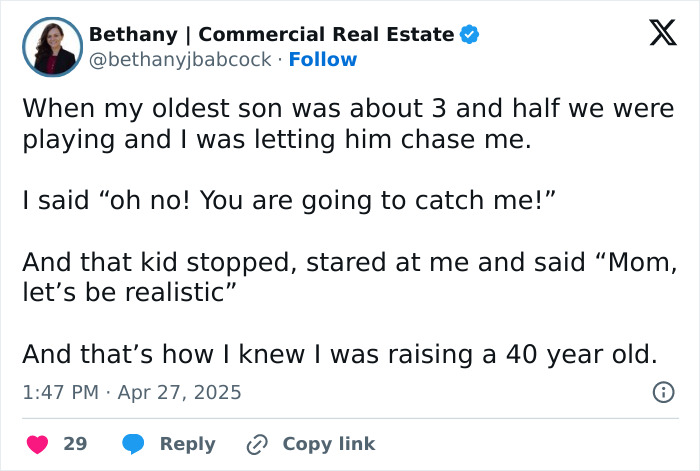
Task: Click the "Mom, let's be realistic" quote text
Action: (x=128, y=292)
